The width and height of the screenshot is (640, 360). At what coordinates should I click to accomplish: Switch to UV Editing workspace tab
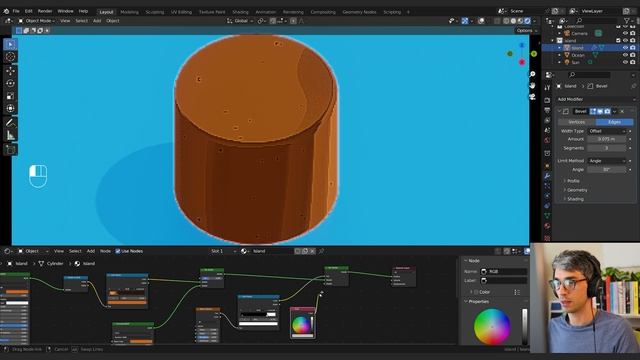(x=181, y=12)
